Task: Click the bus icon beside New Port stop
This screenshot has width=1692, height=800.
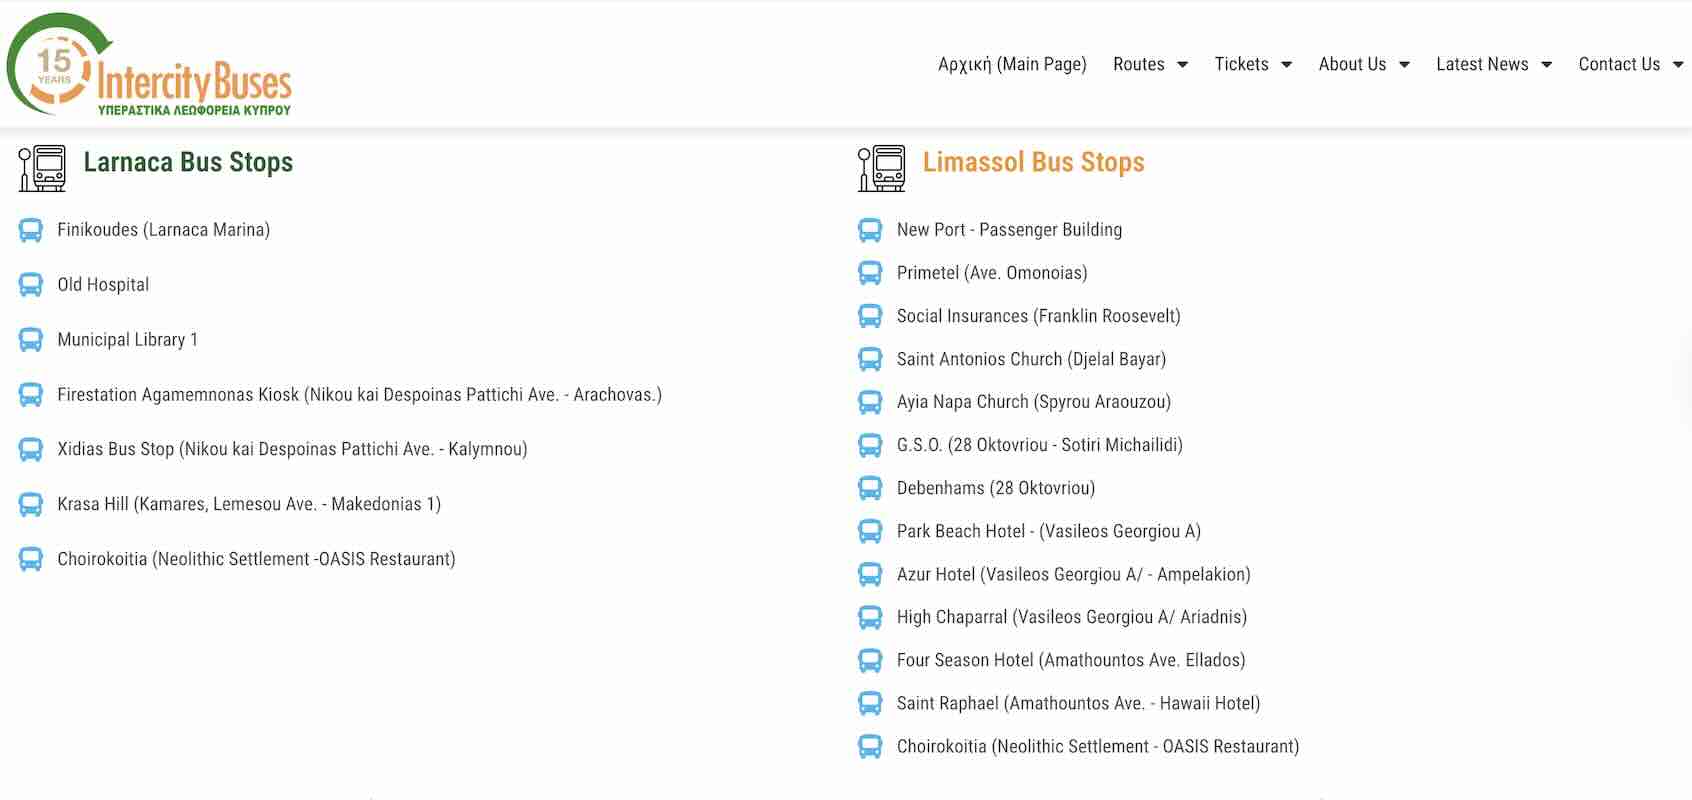Action: point(870,231)
